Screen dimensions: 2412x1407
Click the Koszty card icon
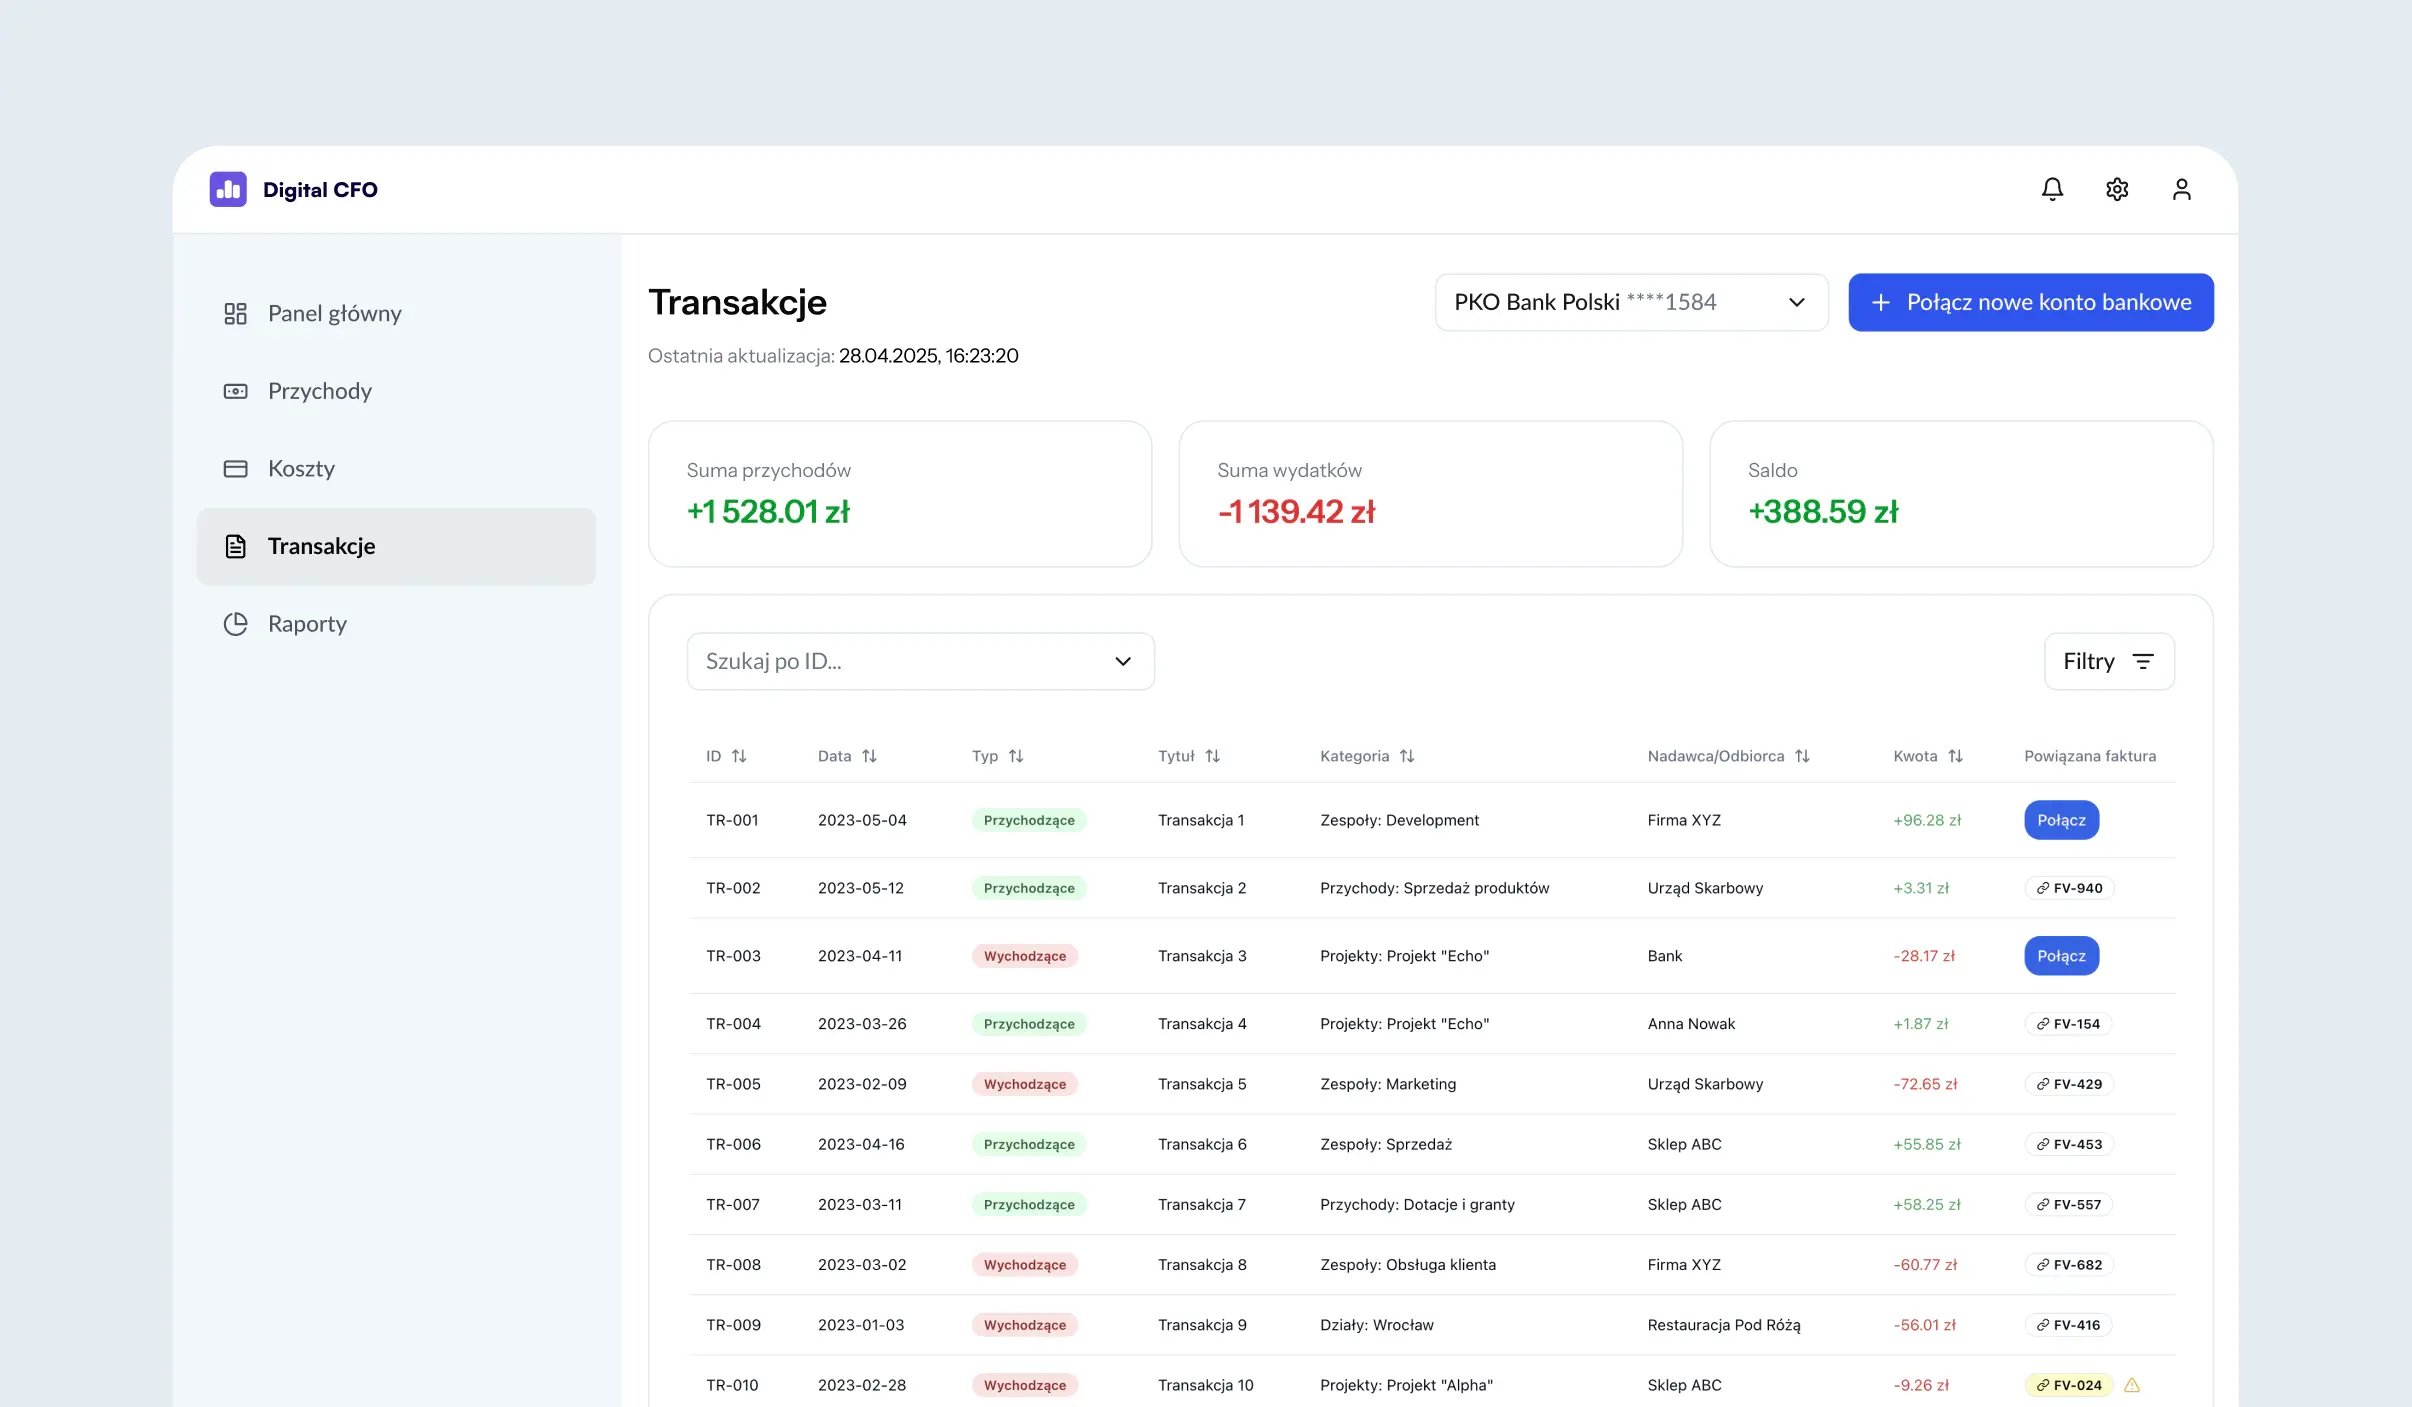coord(235,468)
